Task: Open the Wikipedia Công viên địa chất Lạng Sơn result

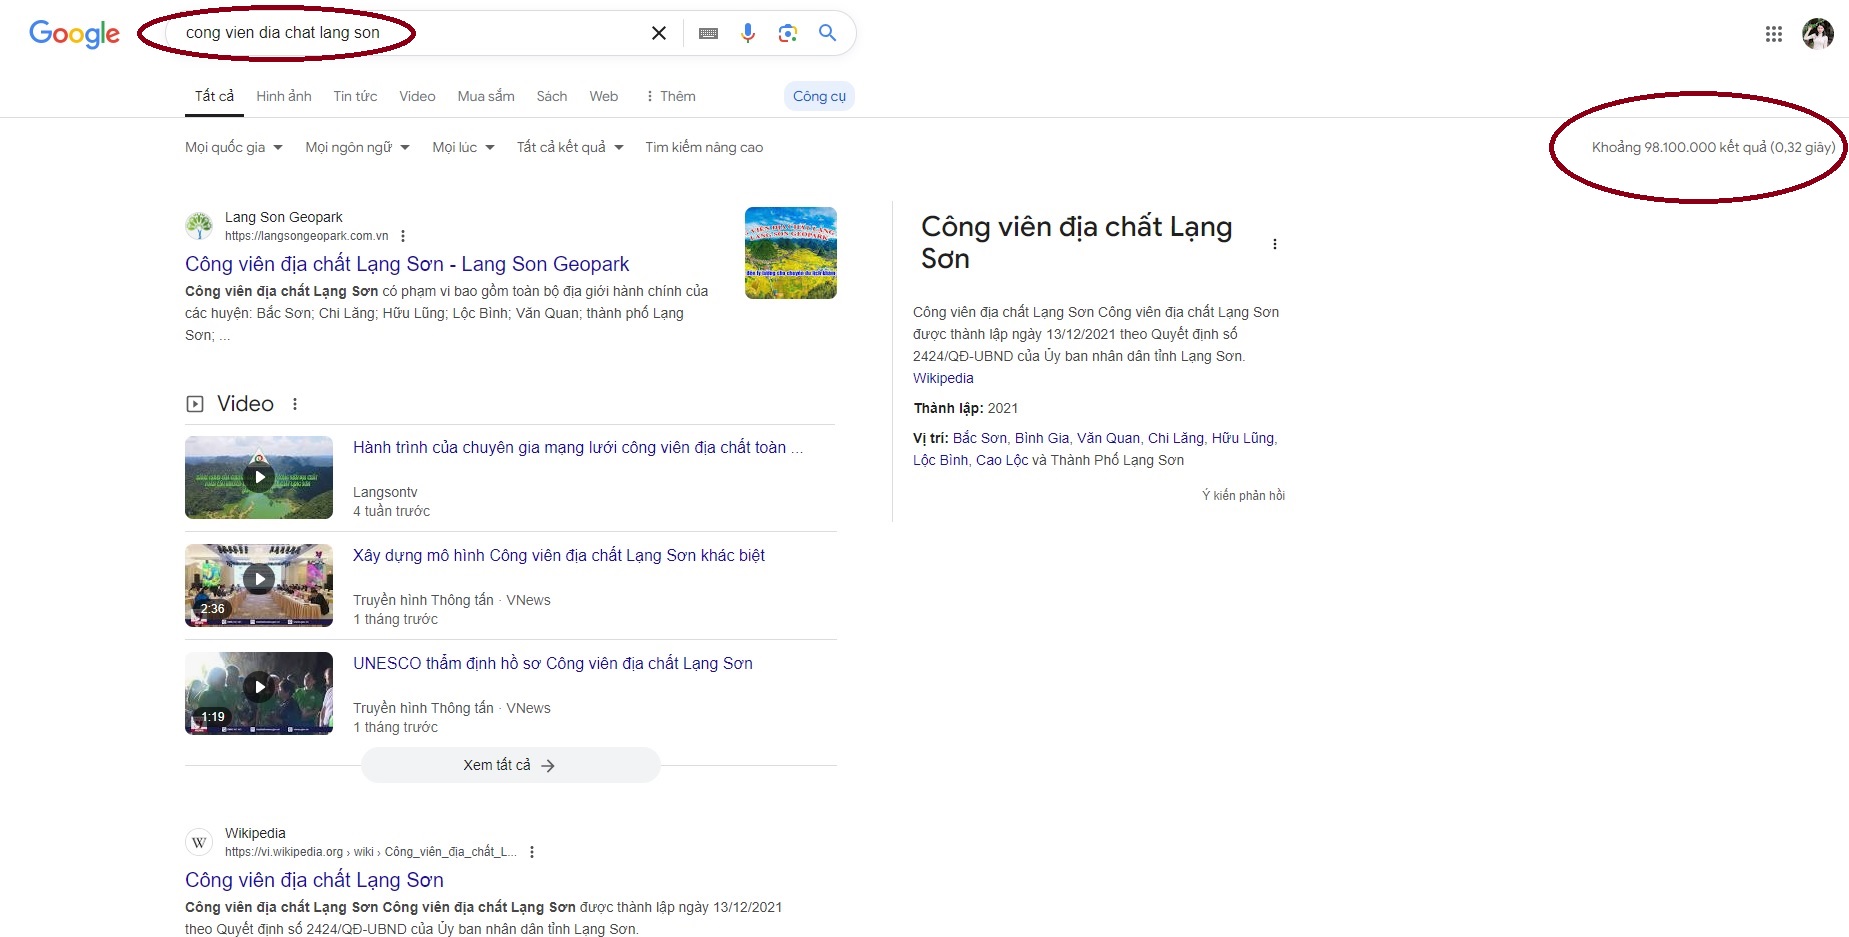Action: [x=314, y=880]
